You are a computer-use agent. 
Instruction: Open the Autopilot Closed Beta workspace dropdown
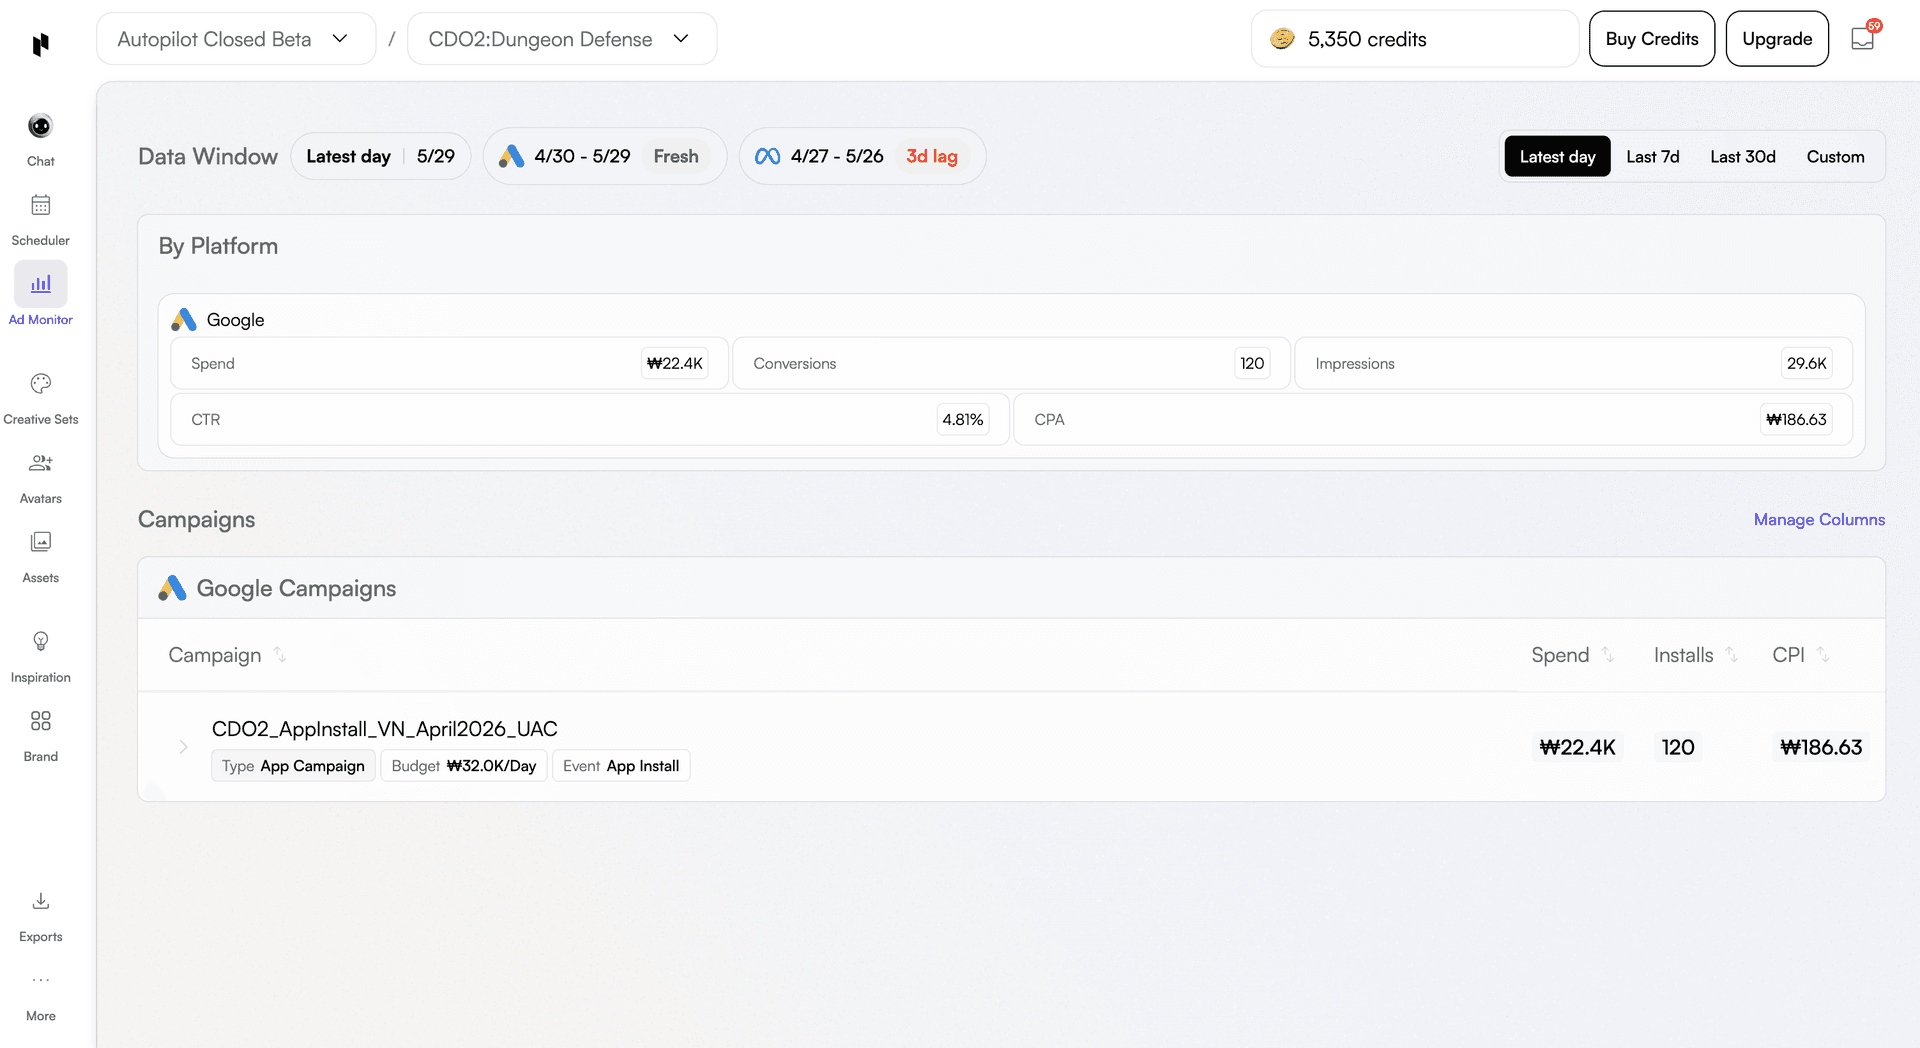click(x=236, y=39)
